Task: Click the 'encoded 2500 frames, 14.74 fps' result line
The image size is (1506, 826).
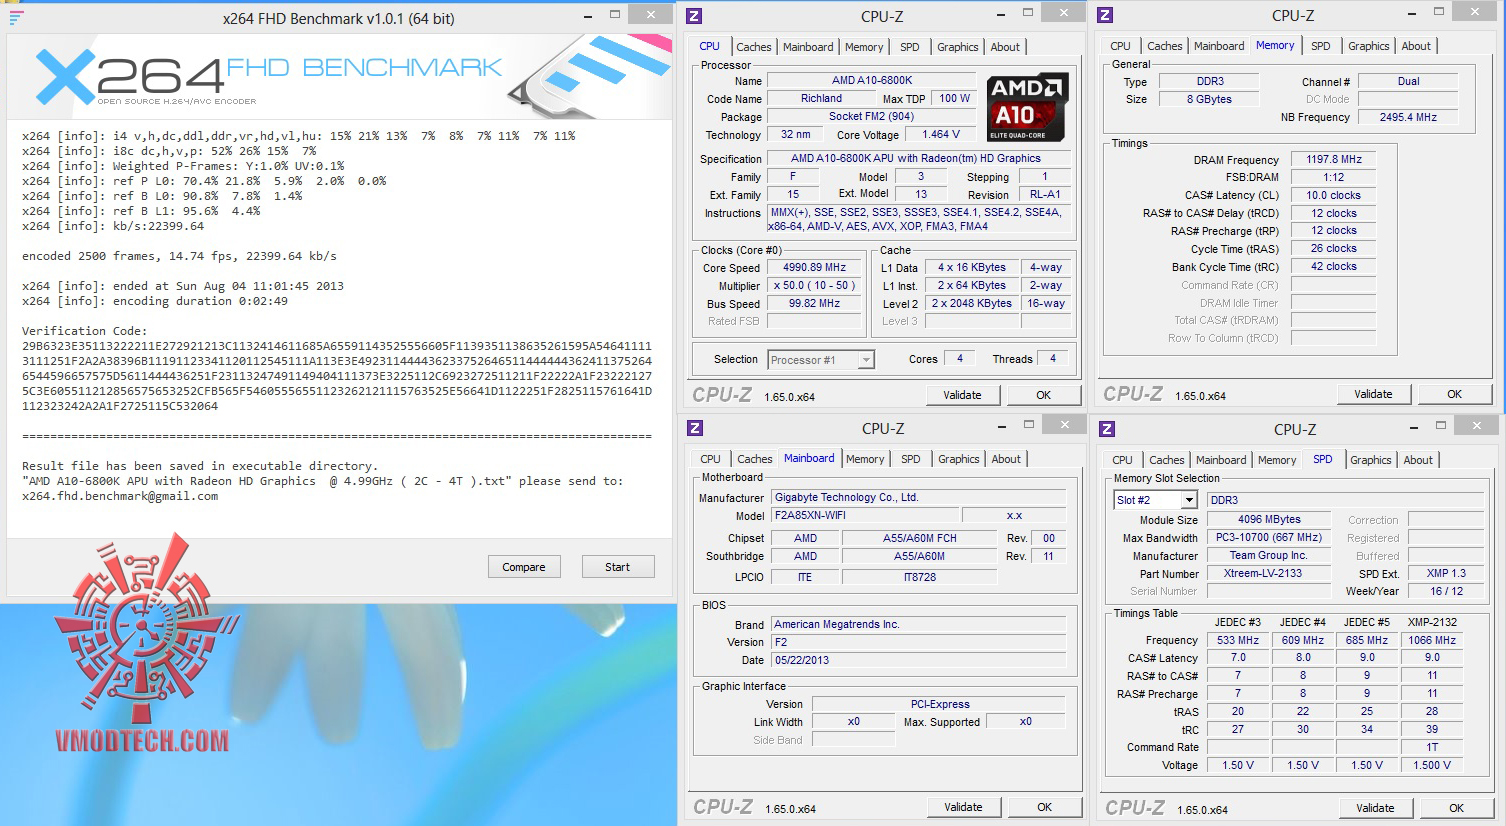Action: 179,256
